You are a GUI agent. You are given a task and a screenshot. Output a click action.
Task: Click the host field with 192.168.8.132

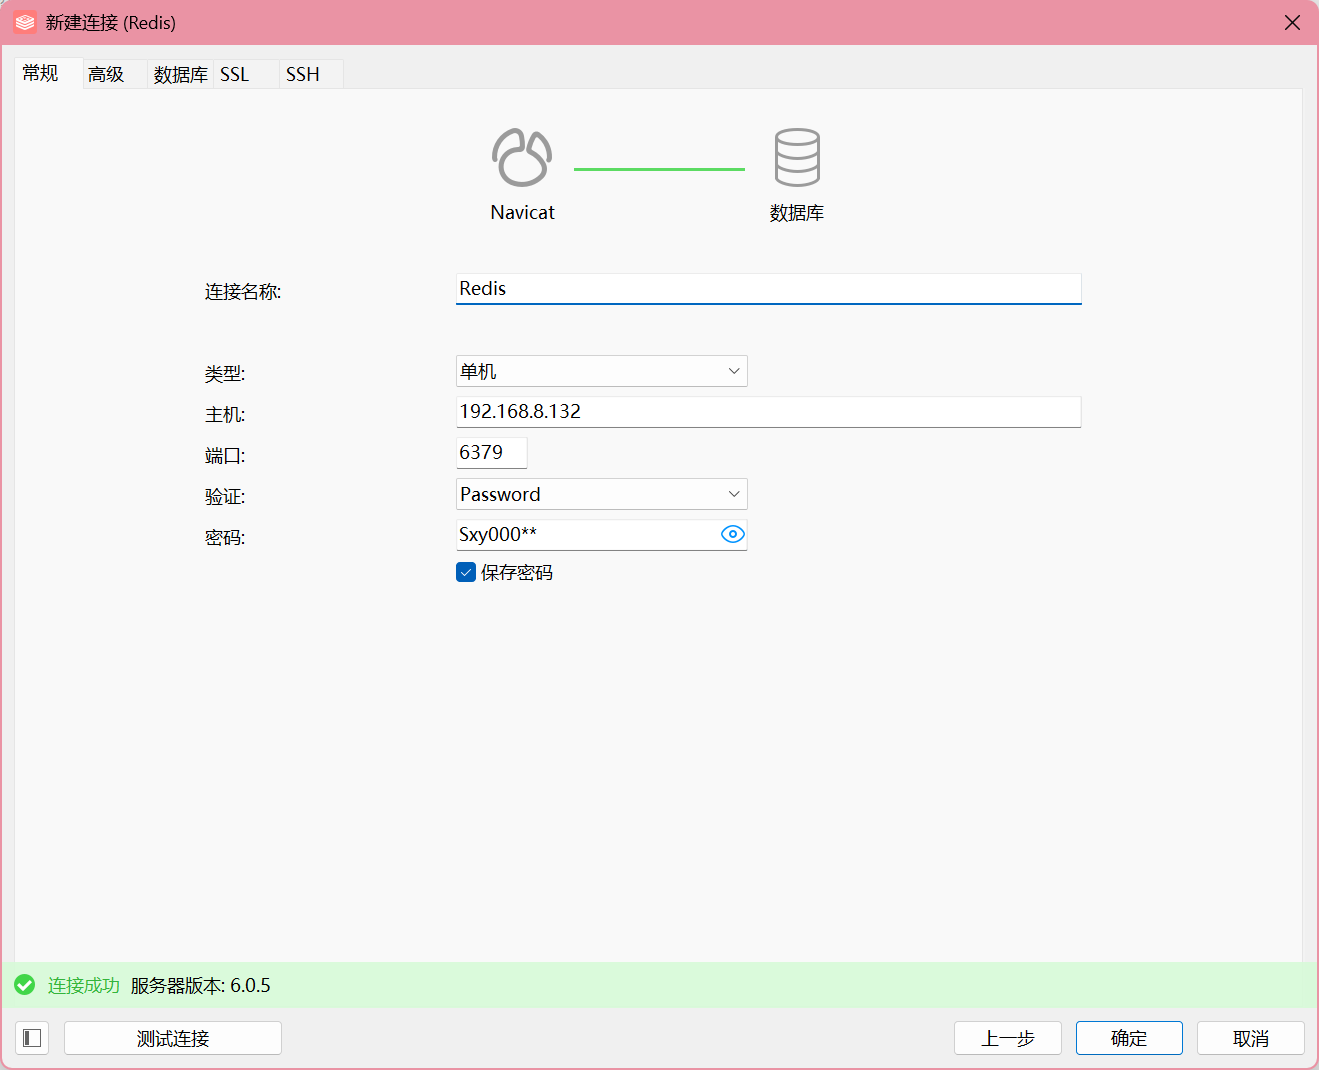(768, 412)
